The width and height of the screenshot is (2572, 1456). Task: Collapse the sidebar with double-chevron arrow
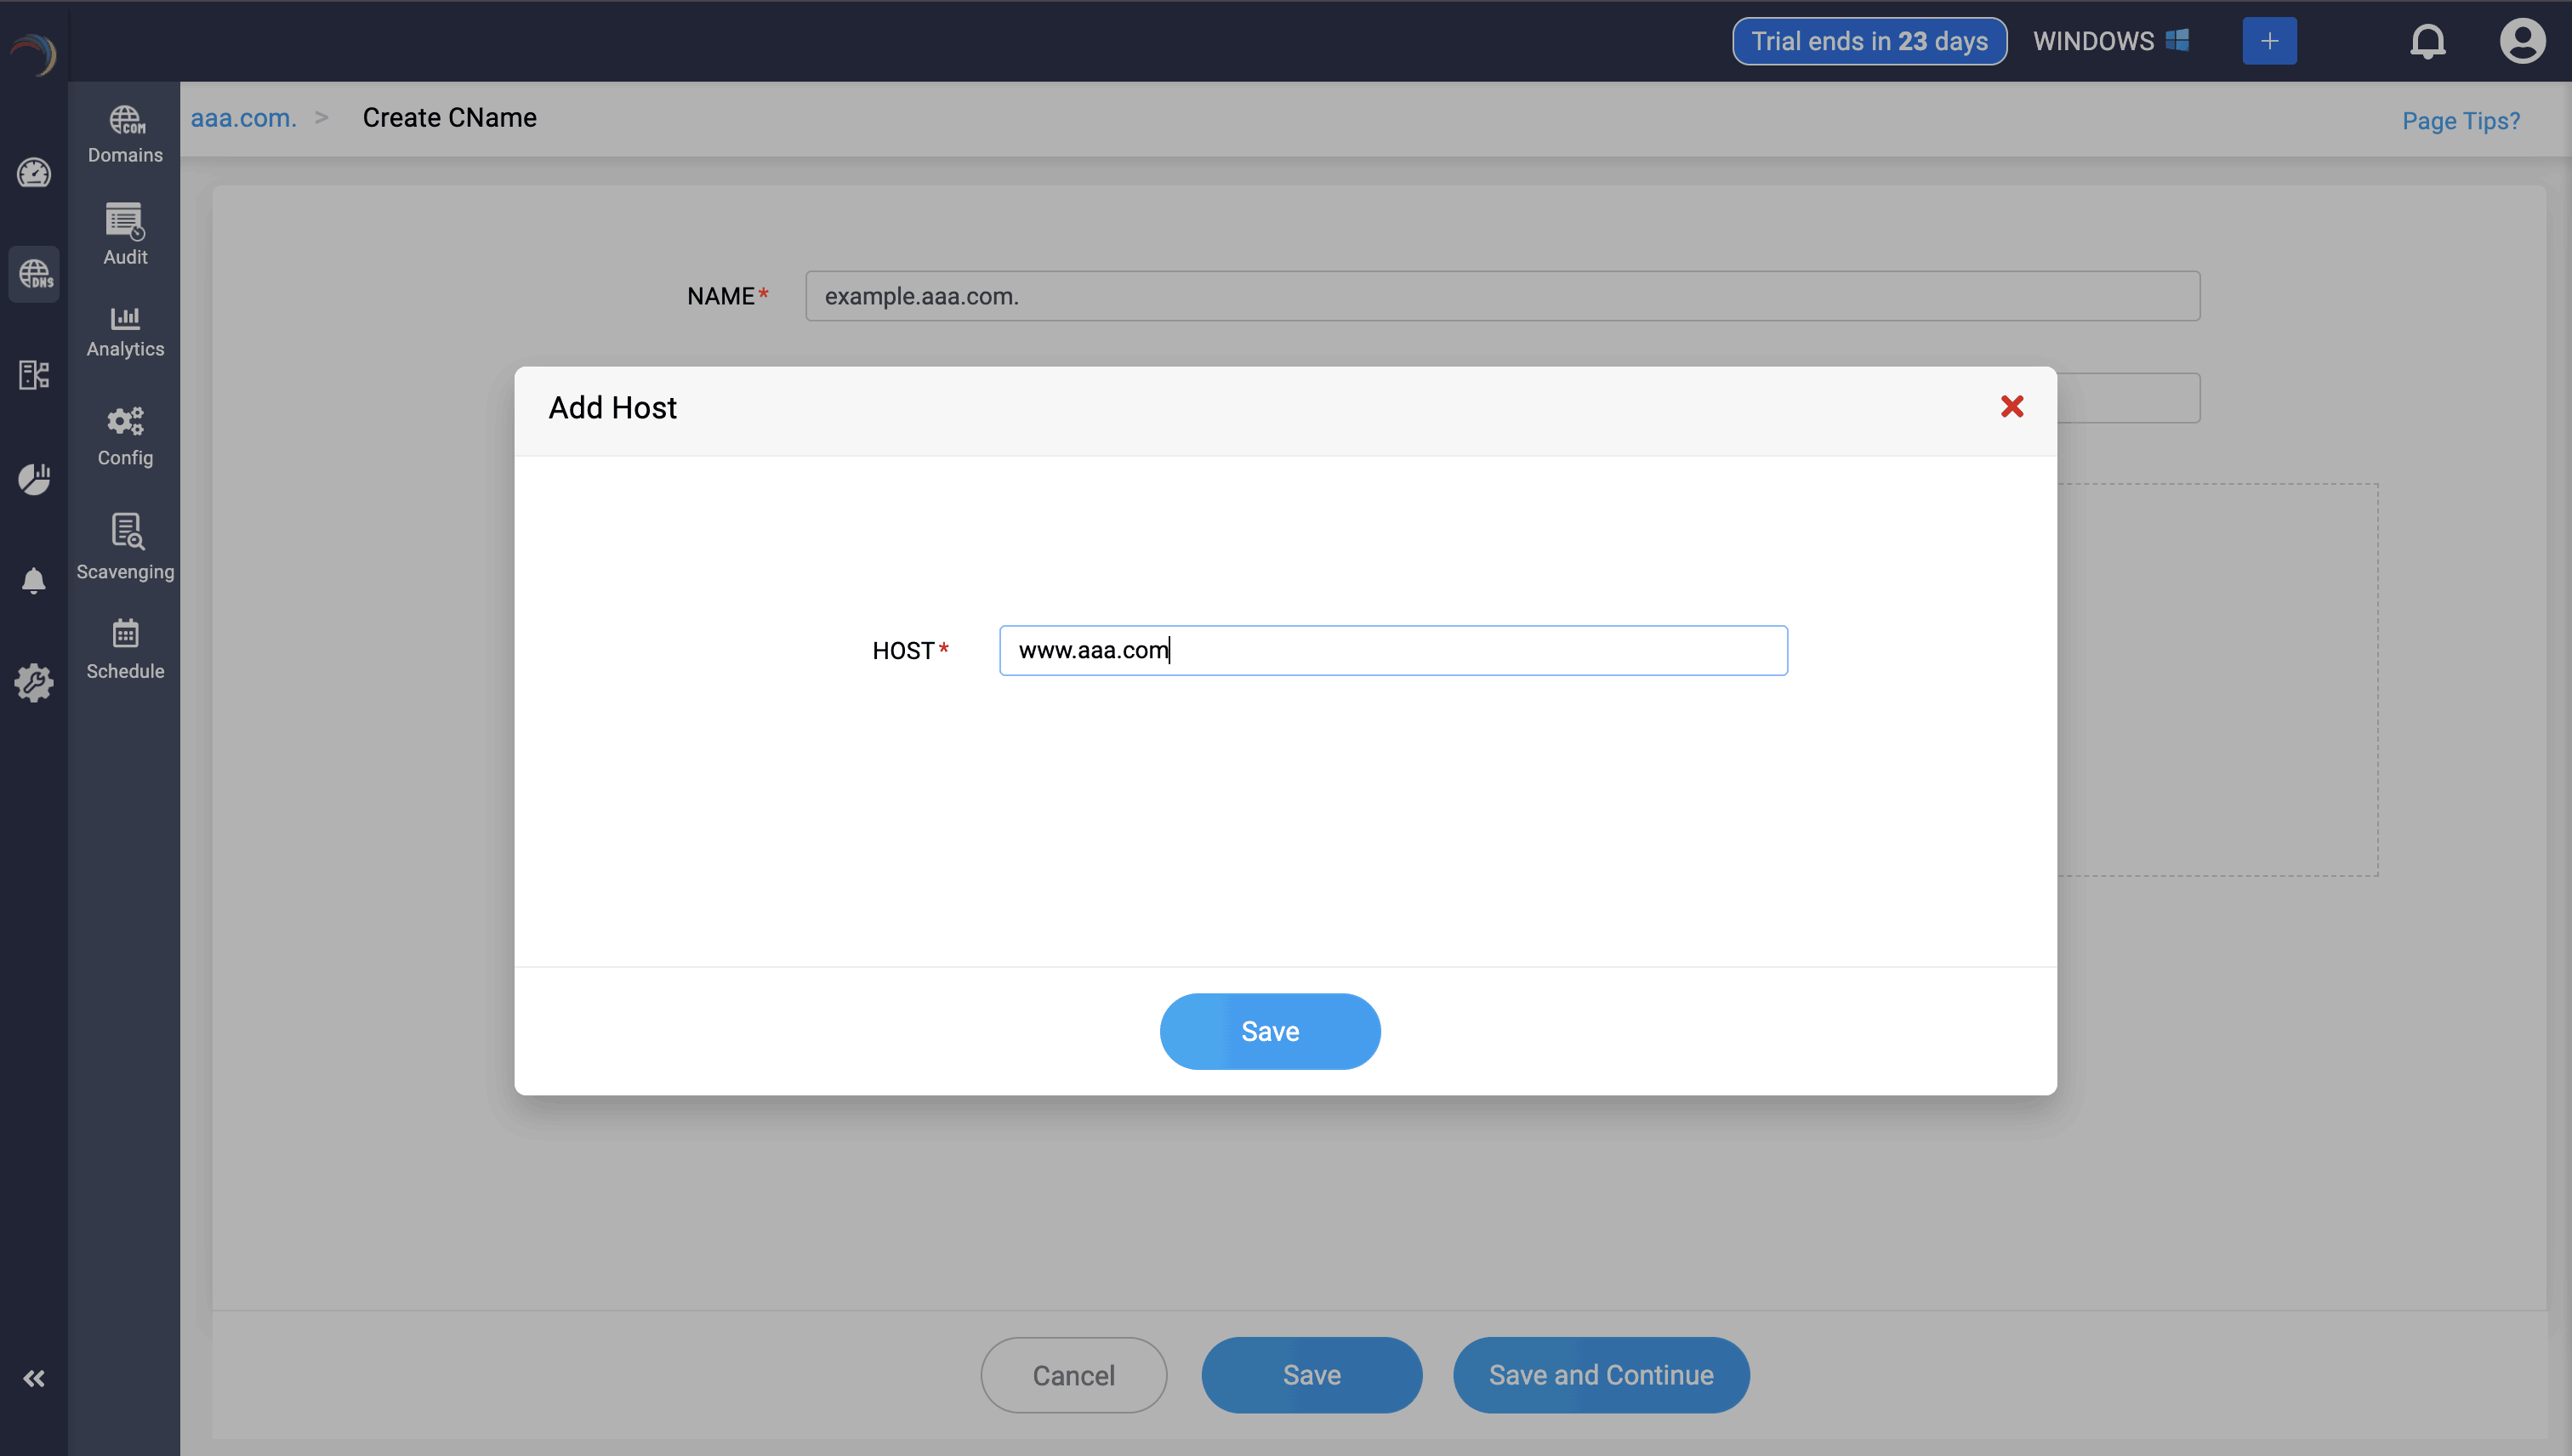34,1378
